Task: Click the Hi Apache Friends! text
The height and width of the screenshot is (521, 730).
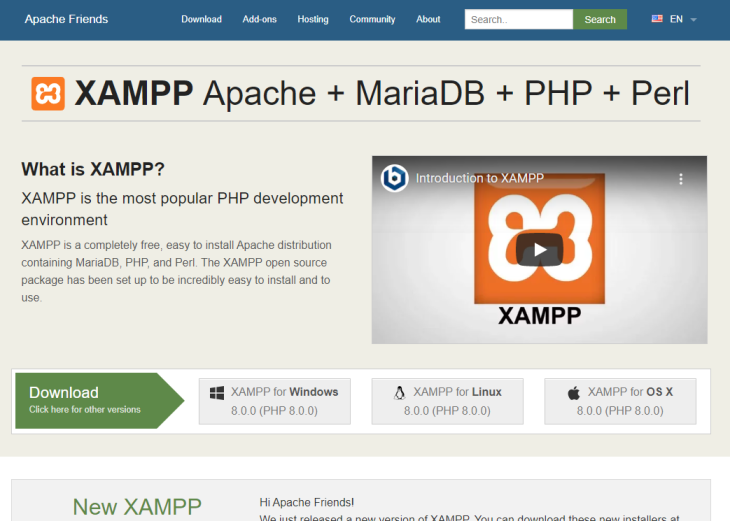Action: pos(306,502)
